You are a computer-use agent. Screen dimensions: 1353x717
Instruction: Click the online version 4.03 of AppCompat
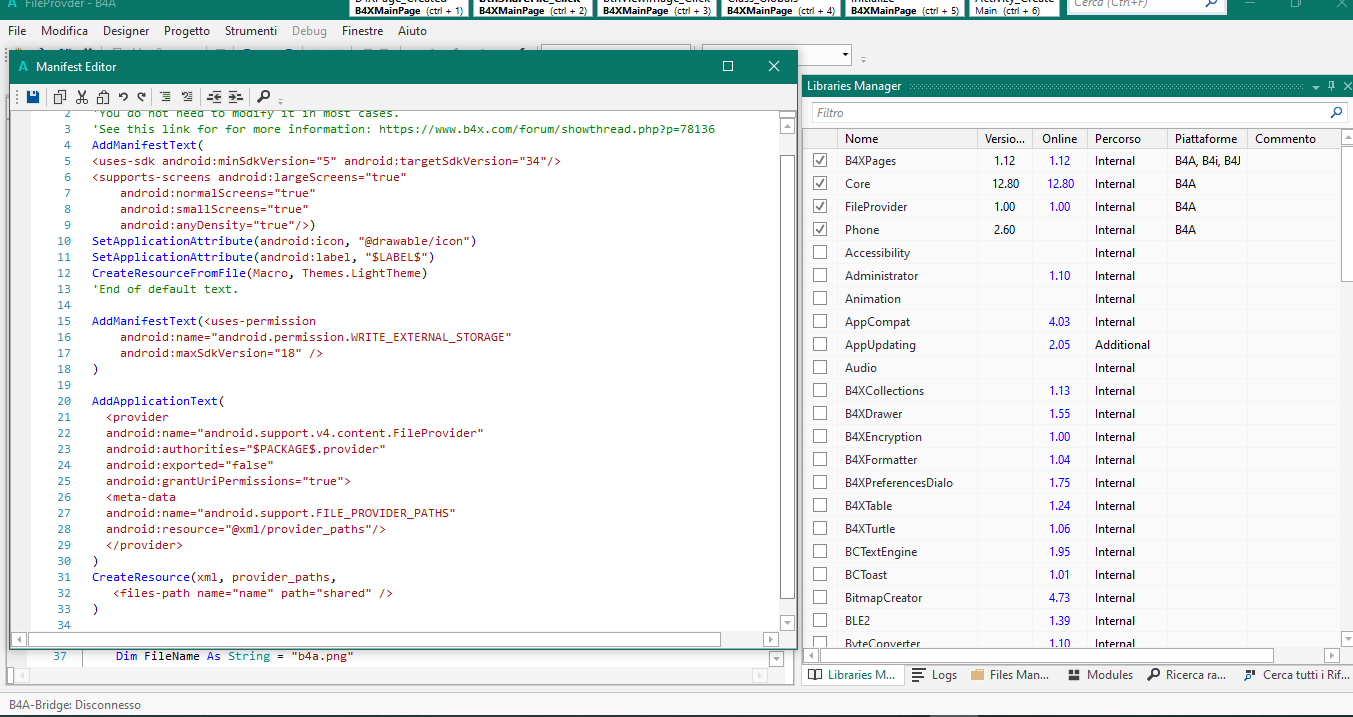pyautogui.click(x=1059, y=322)
